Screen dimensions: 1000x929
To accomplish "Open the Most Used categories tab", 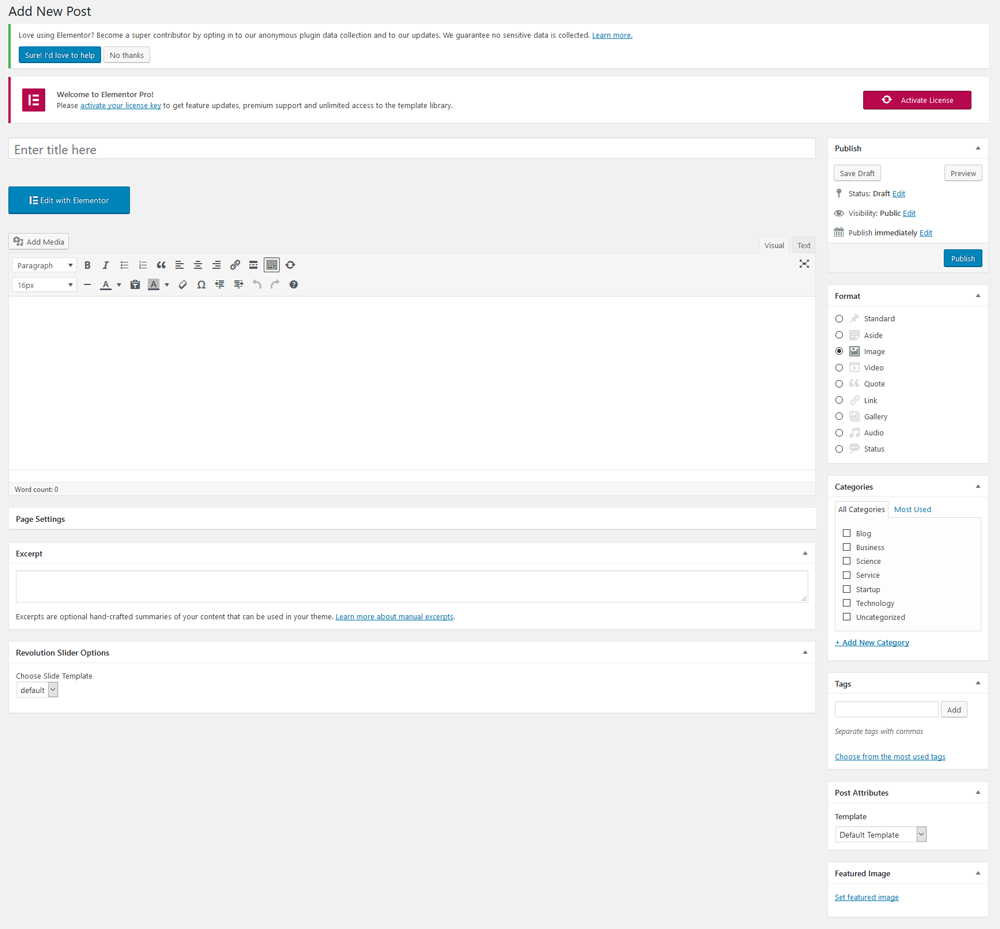I will (x=912, y=509).
